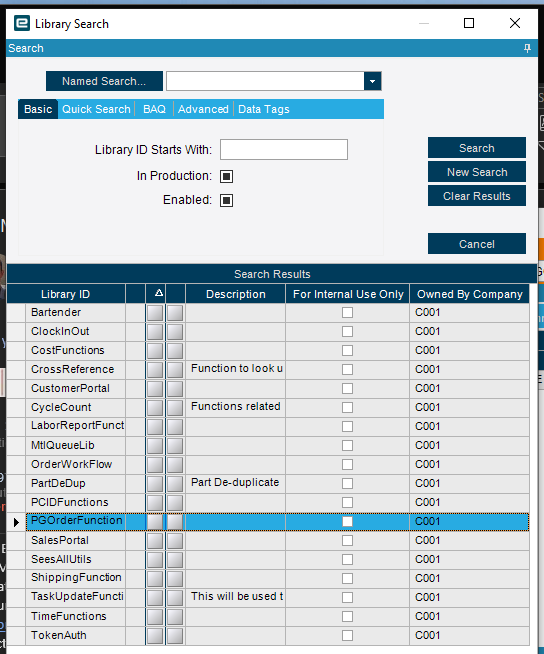Click the Epicor logo icon in title bar
This screenshot has width=544, height=654.
[x=22, y=23]
